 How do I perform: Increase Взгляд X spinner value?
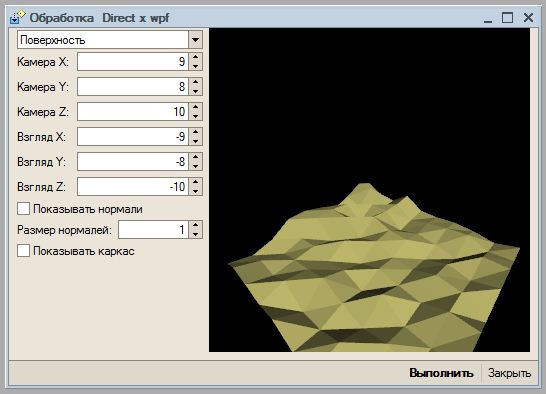195,133
